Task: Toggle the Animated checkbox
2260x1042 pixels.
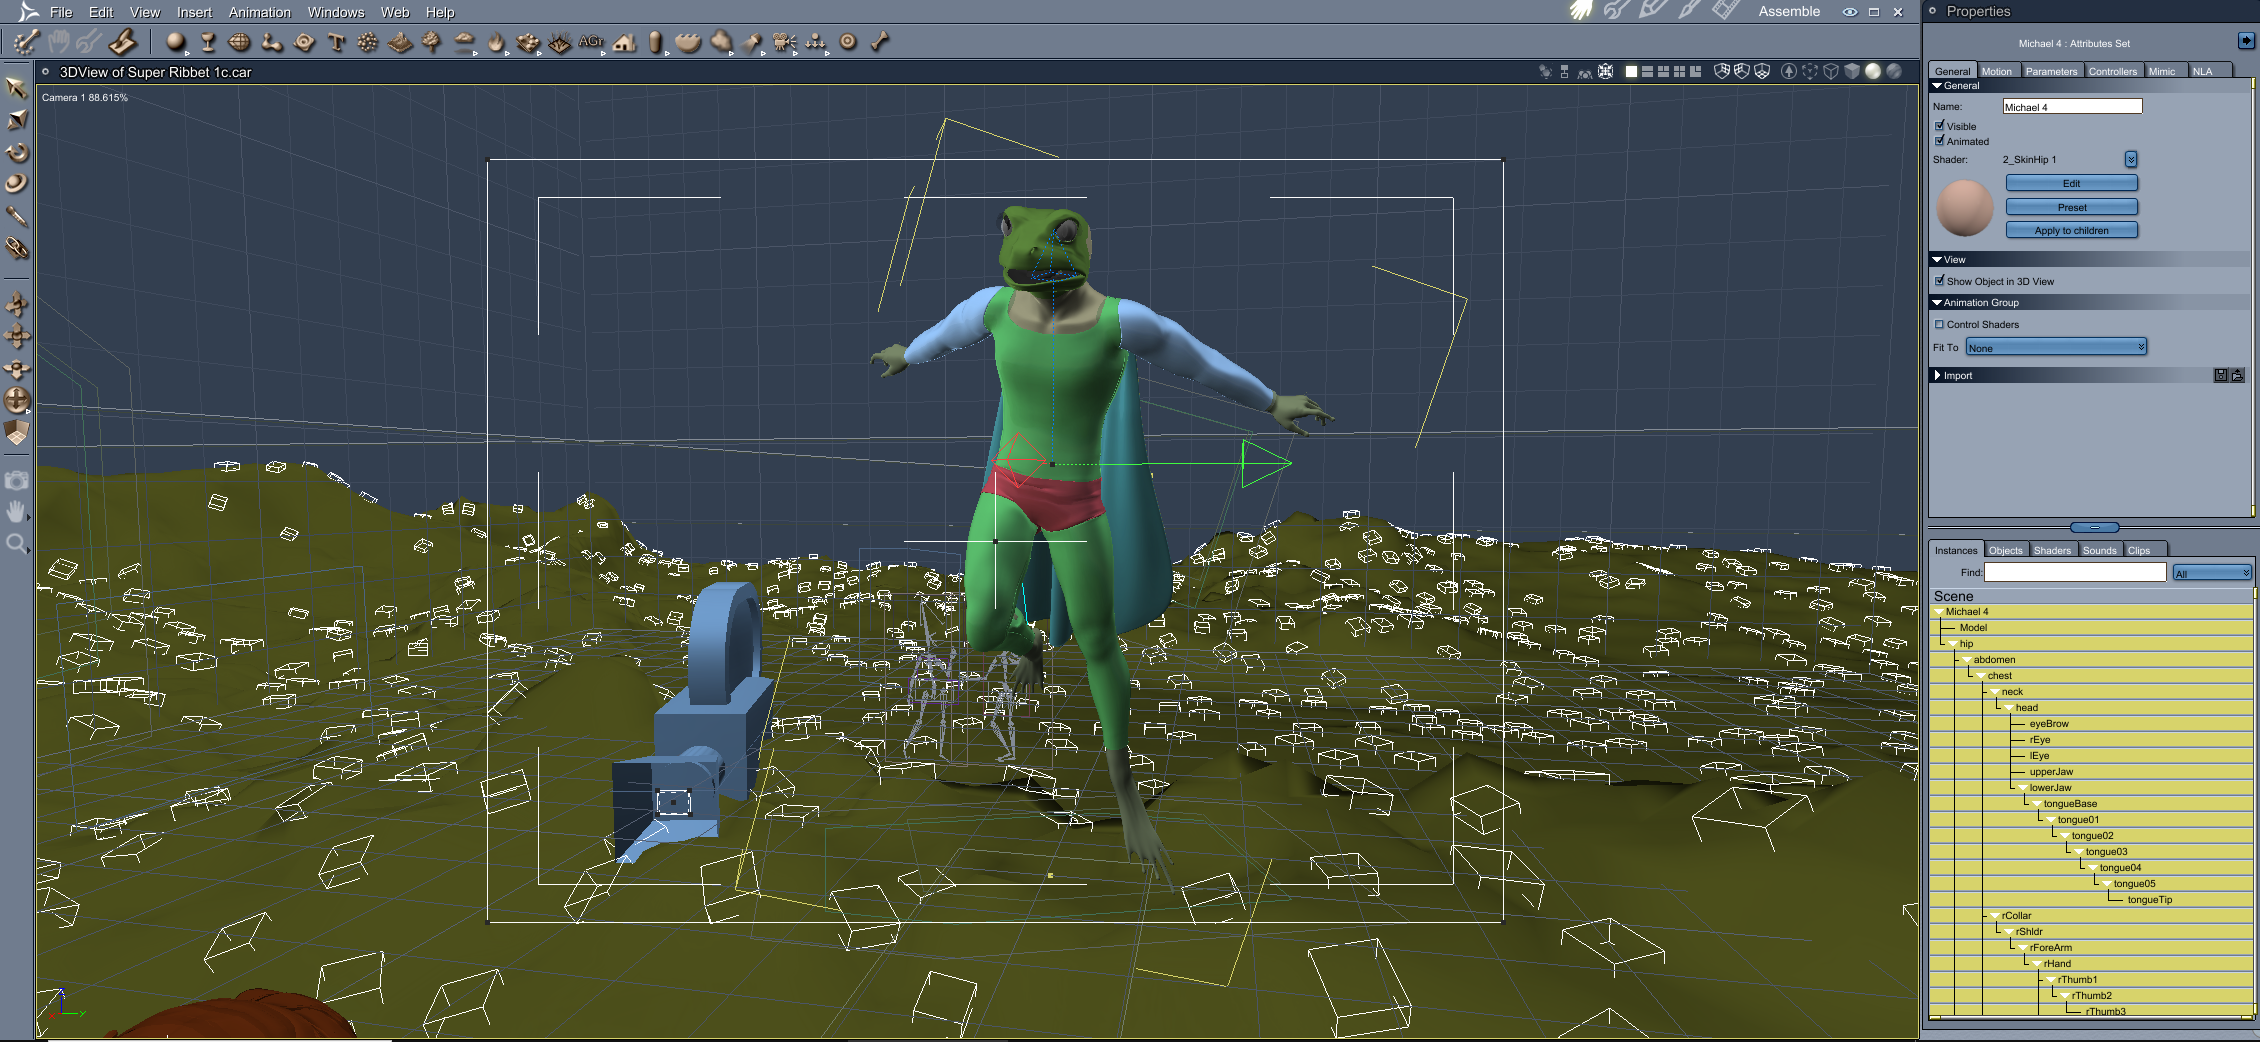Action: coord(1940,141)
